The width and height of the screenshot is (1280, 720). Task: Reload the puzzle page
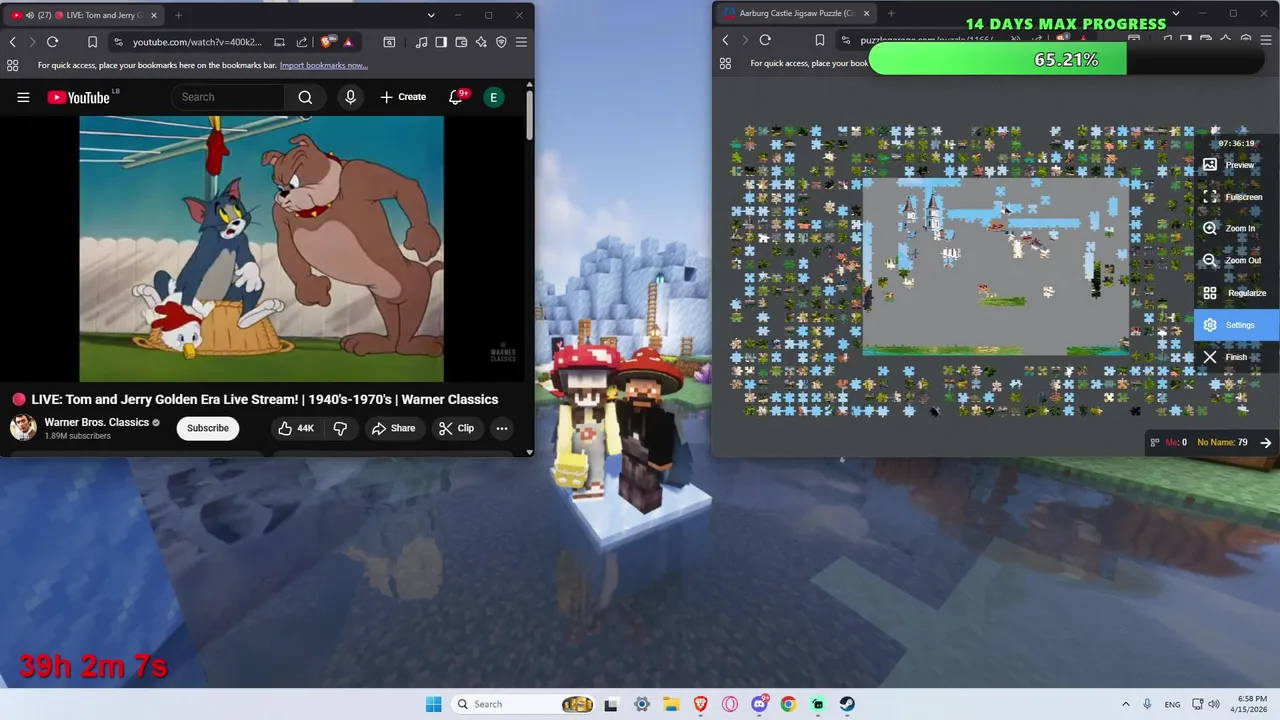pos(765,40)
